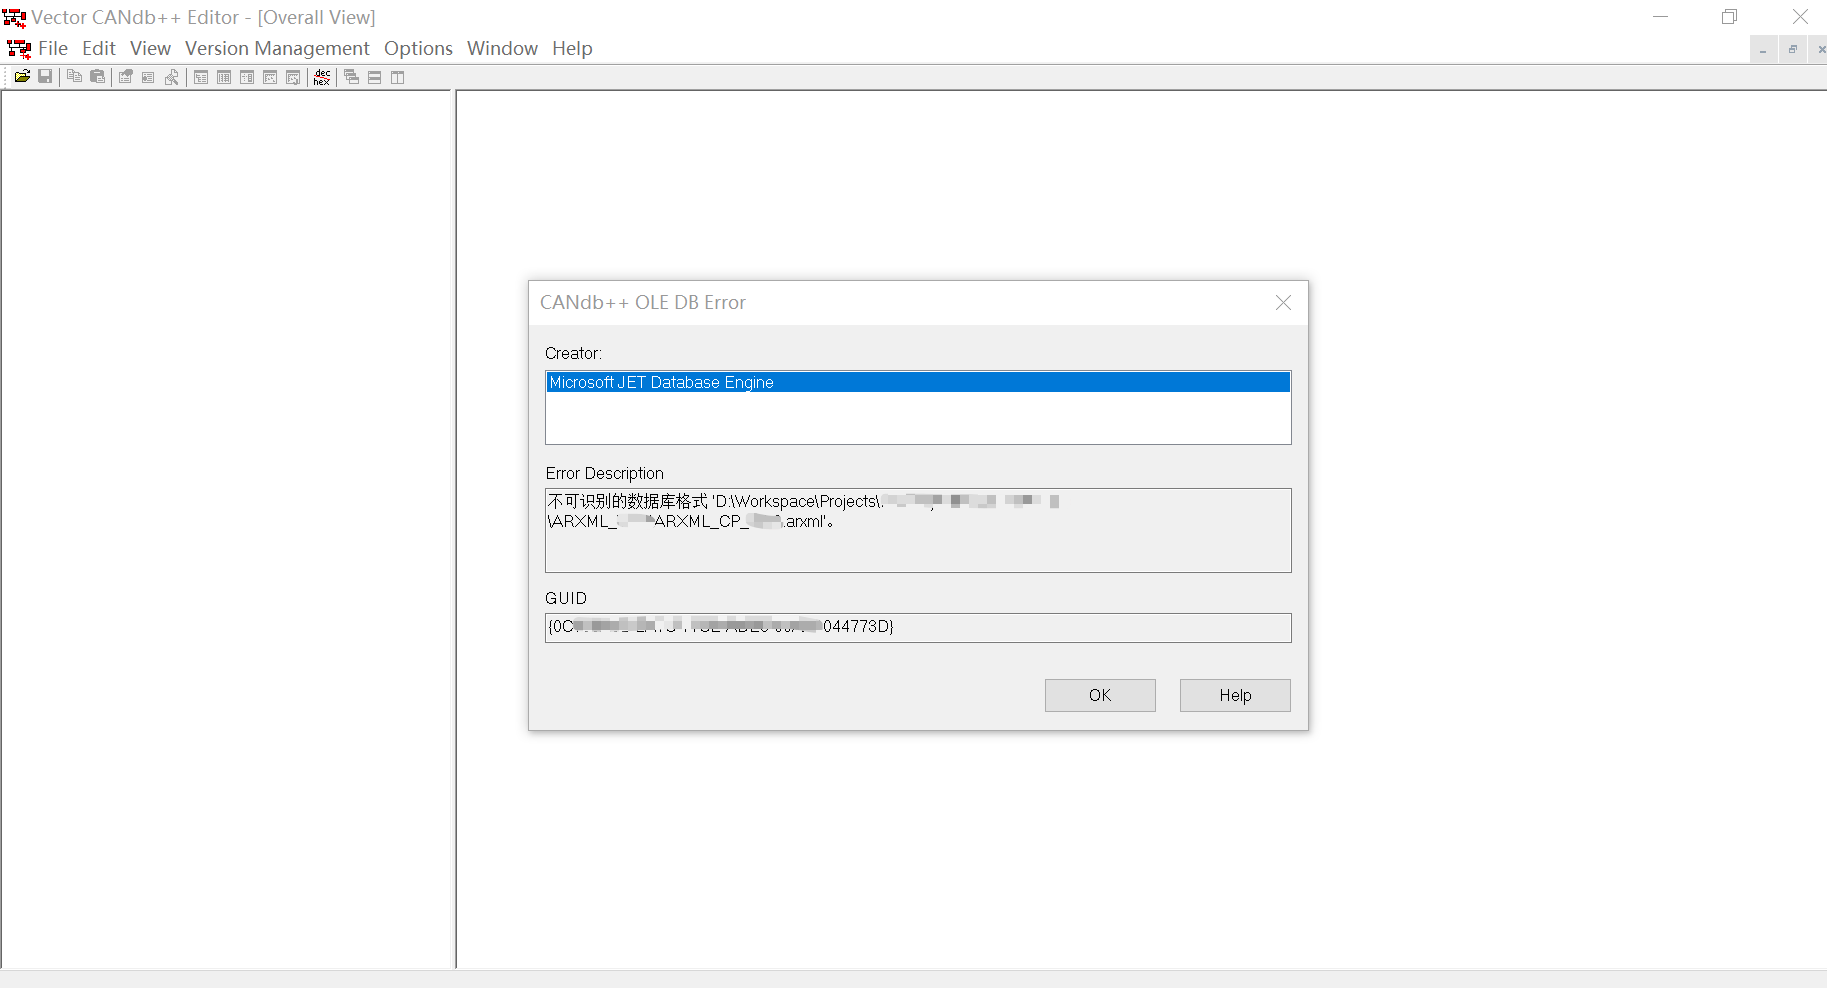
Task: Open the View menu
Action: click(x=150, y=48)
